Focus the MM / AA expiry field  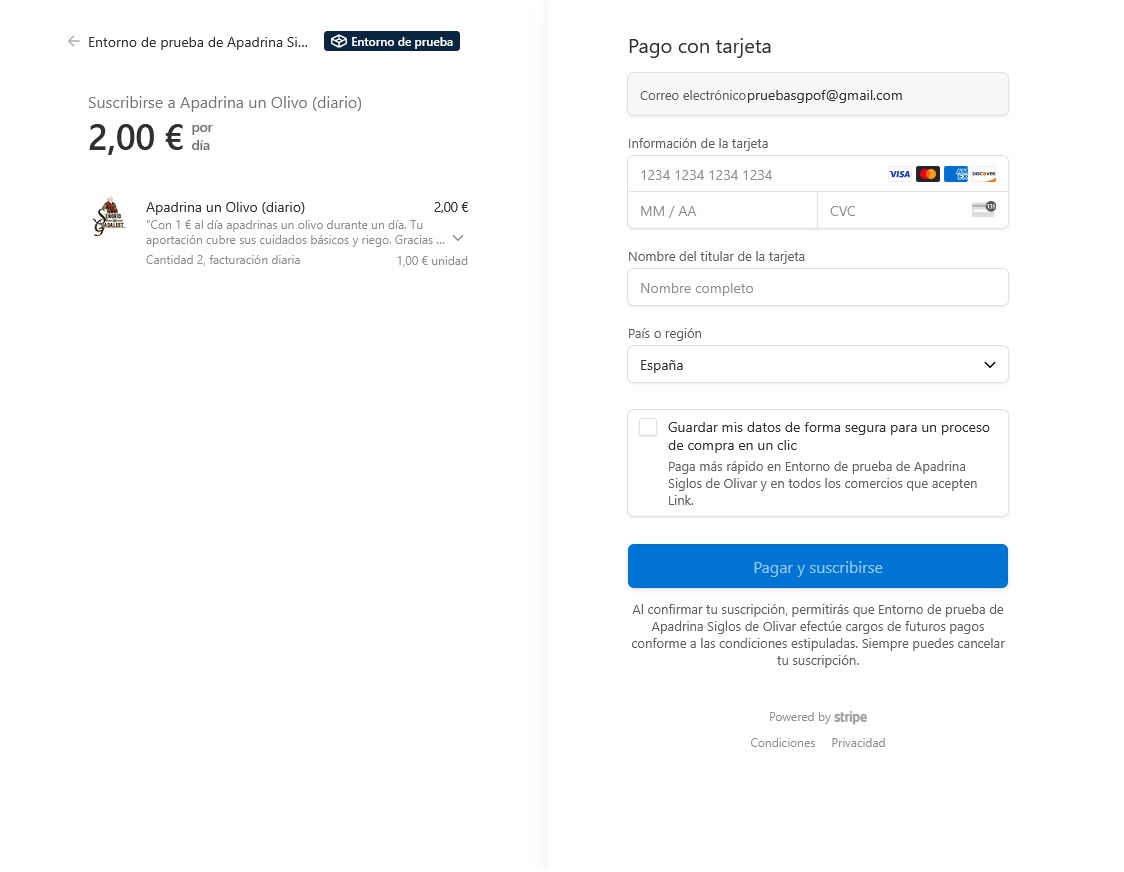[723, 211]
